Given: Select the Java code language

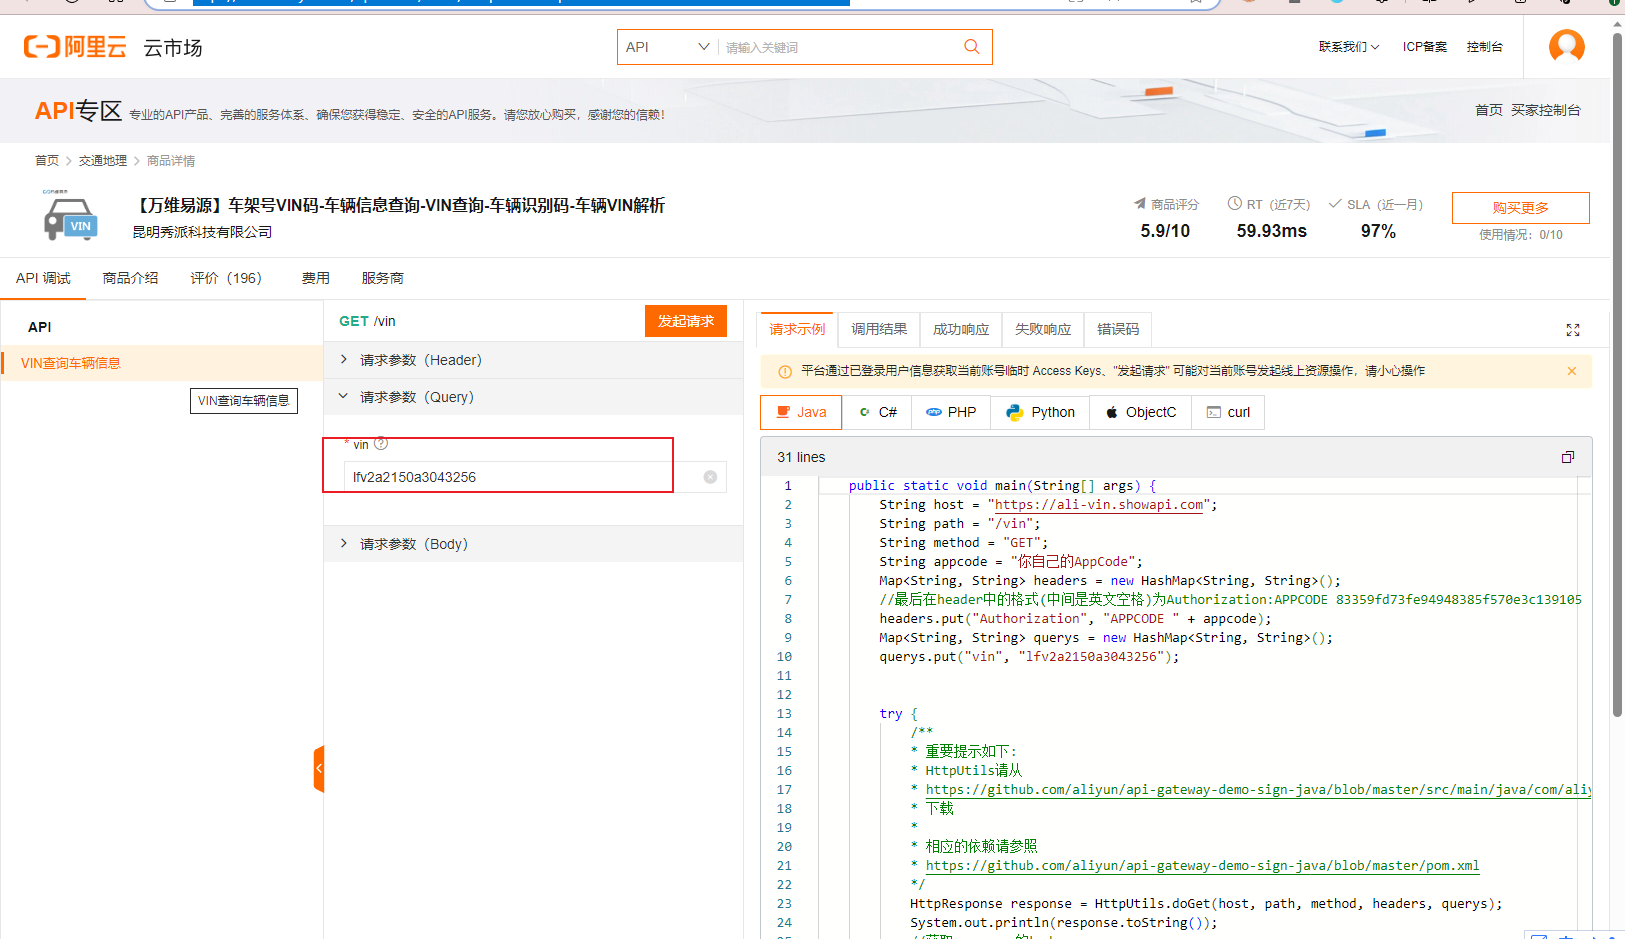Looking at the screenshot, I should click(801, 412).
